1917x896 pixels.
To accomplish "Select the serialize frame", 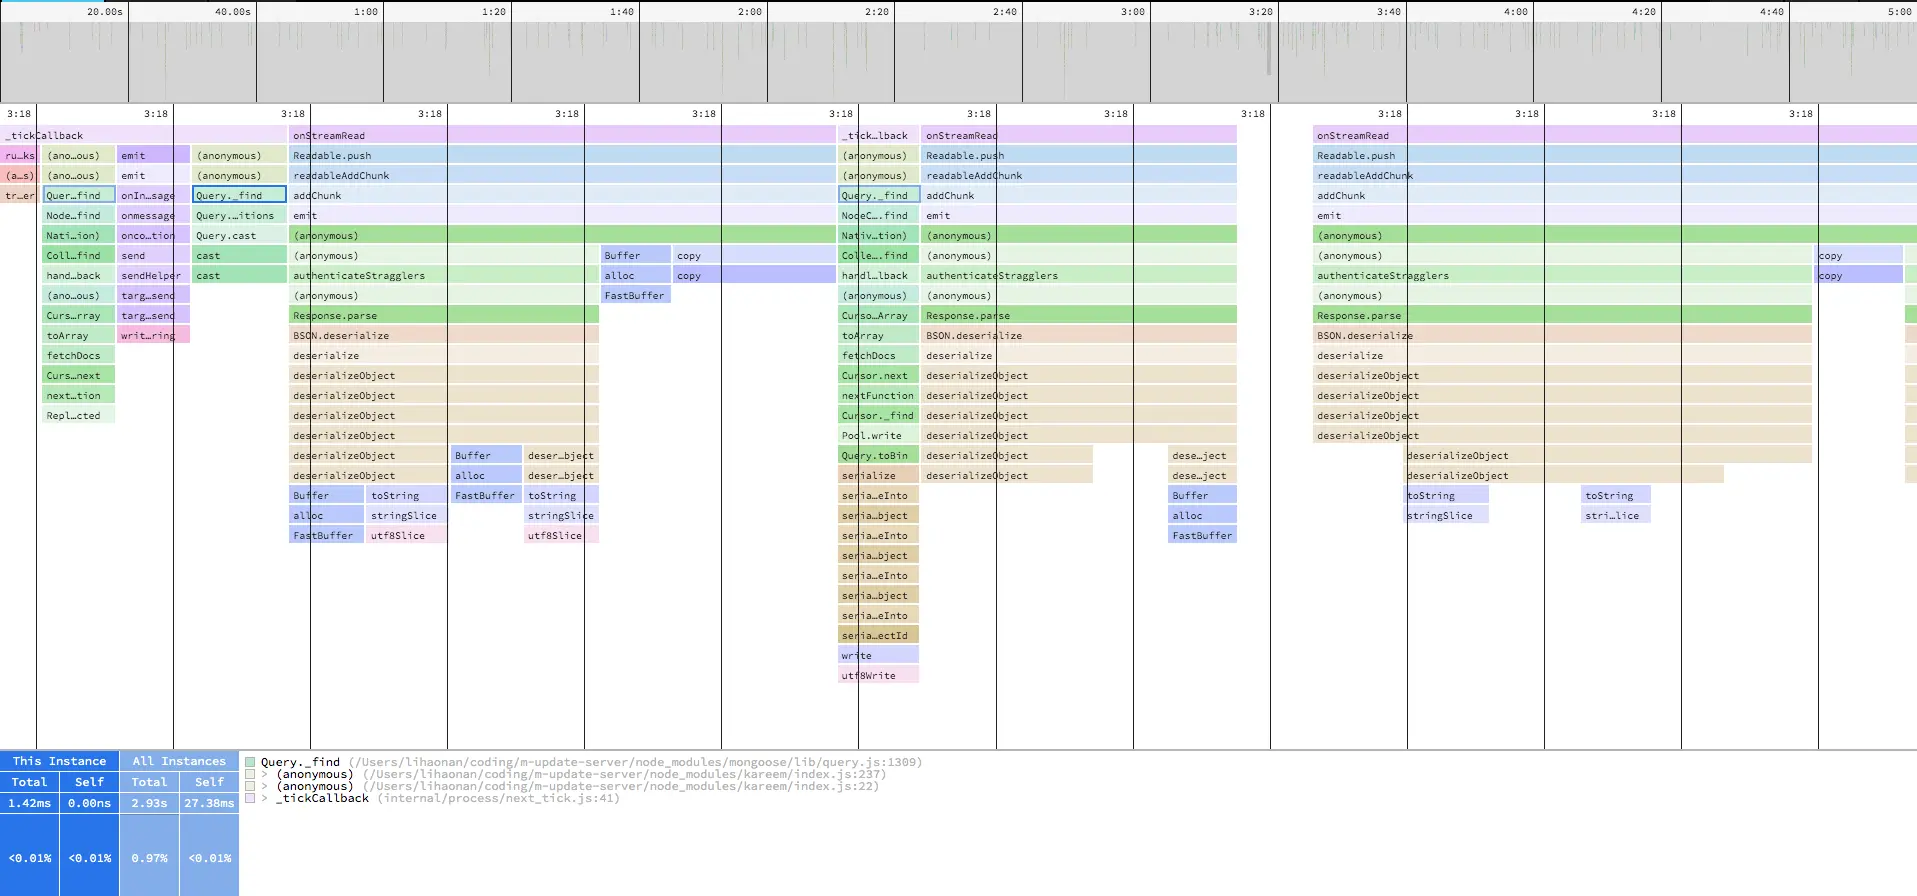I will click(x=878, y=475).
